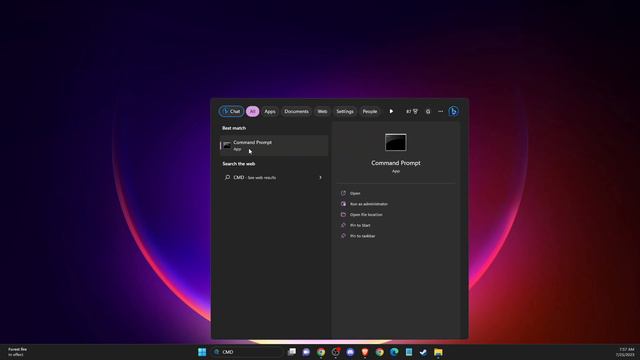This screenshot has height=360, width=640.
Task: Open Chrome icon between Brave and Edge
Action: click(x=380, y=352)
